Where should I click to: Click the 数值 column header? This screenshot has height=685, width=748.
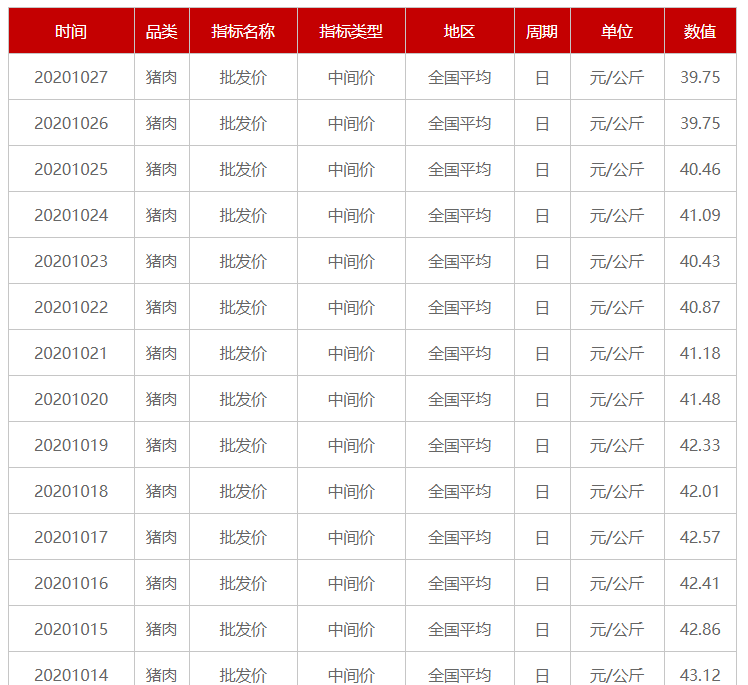700,31
